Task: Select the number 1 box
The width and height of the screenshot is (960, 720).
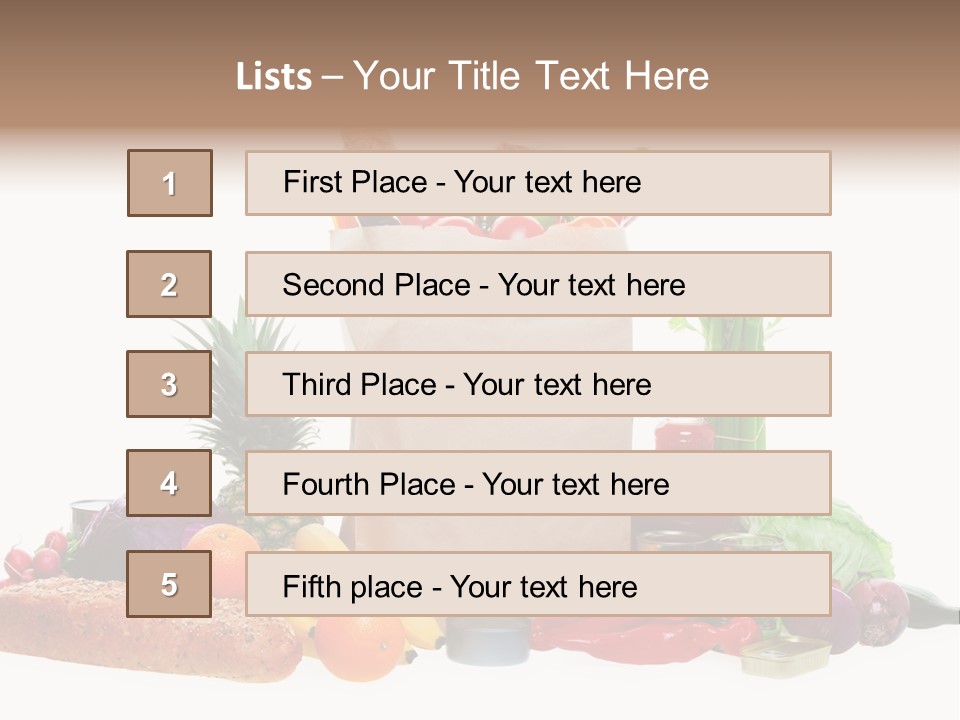Action: 170,183
